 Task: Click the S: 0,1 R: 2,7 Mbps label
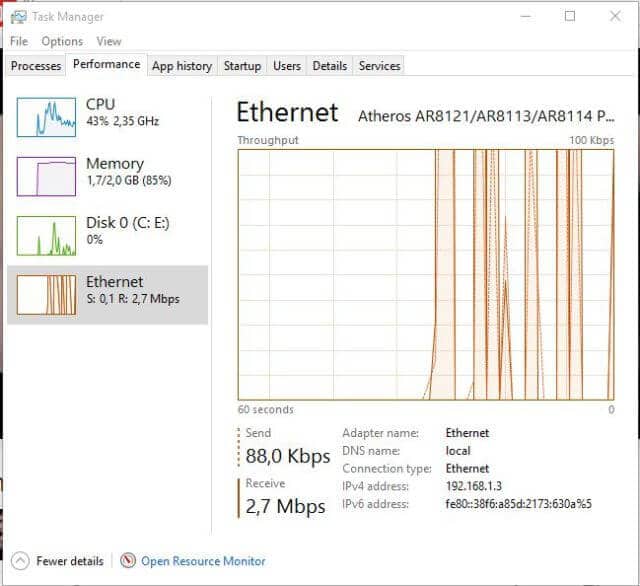(x=133, y=299)
